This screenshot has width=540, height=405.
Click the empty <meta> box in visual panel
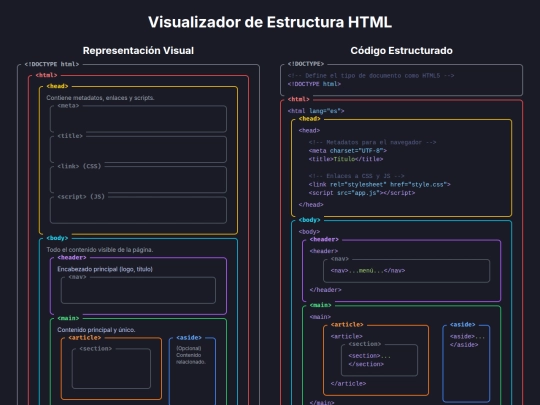[x=138, y=119]
